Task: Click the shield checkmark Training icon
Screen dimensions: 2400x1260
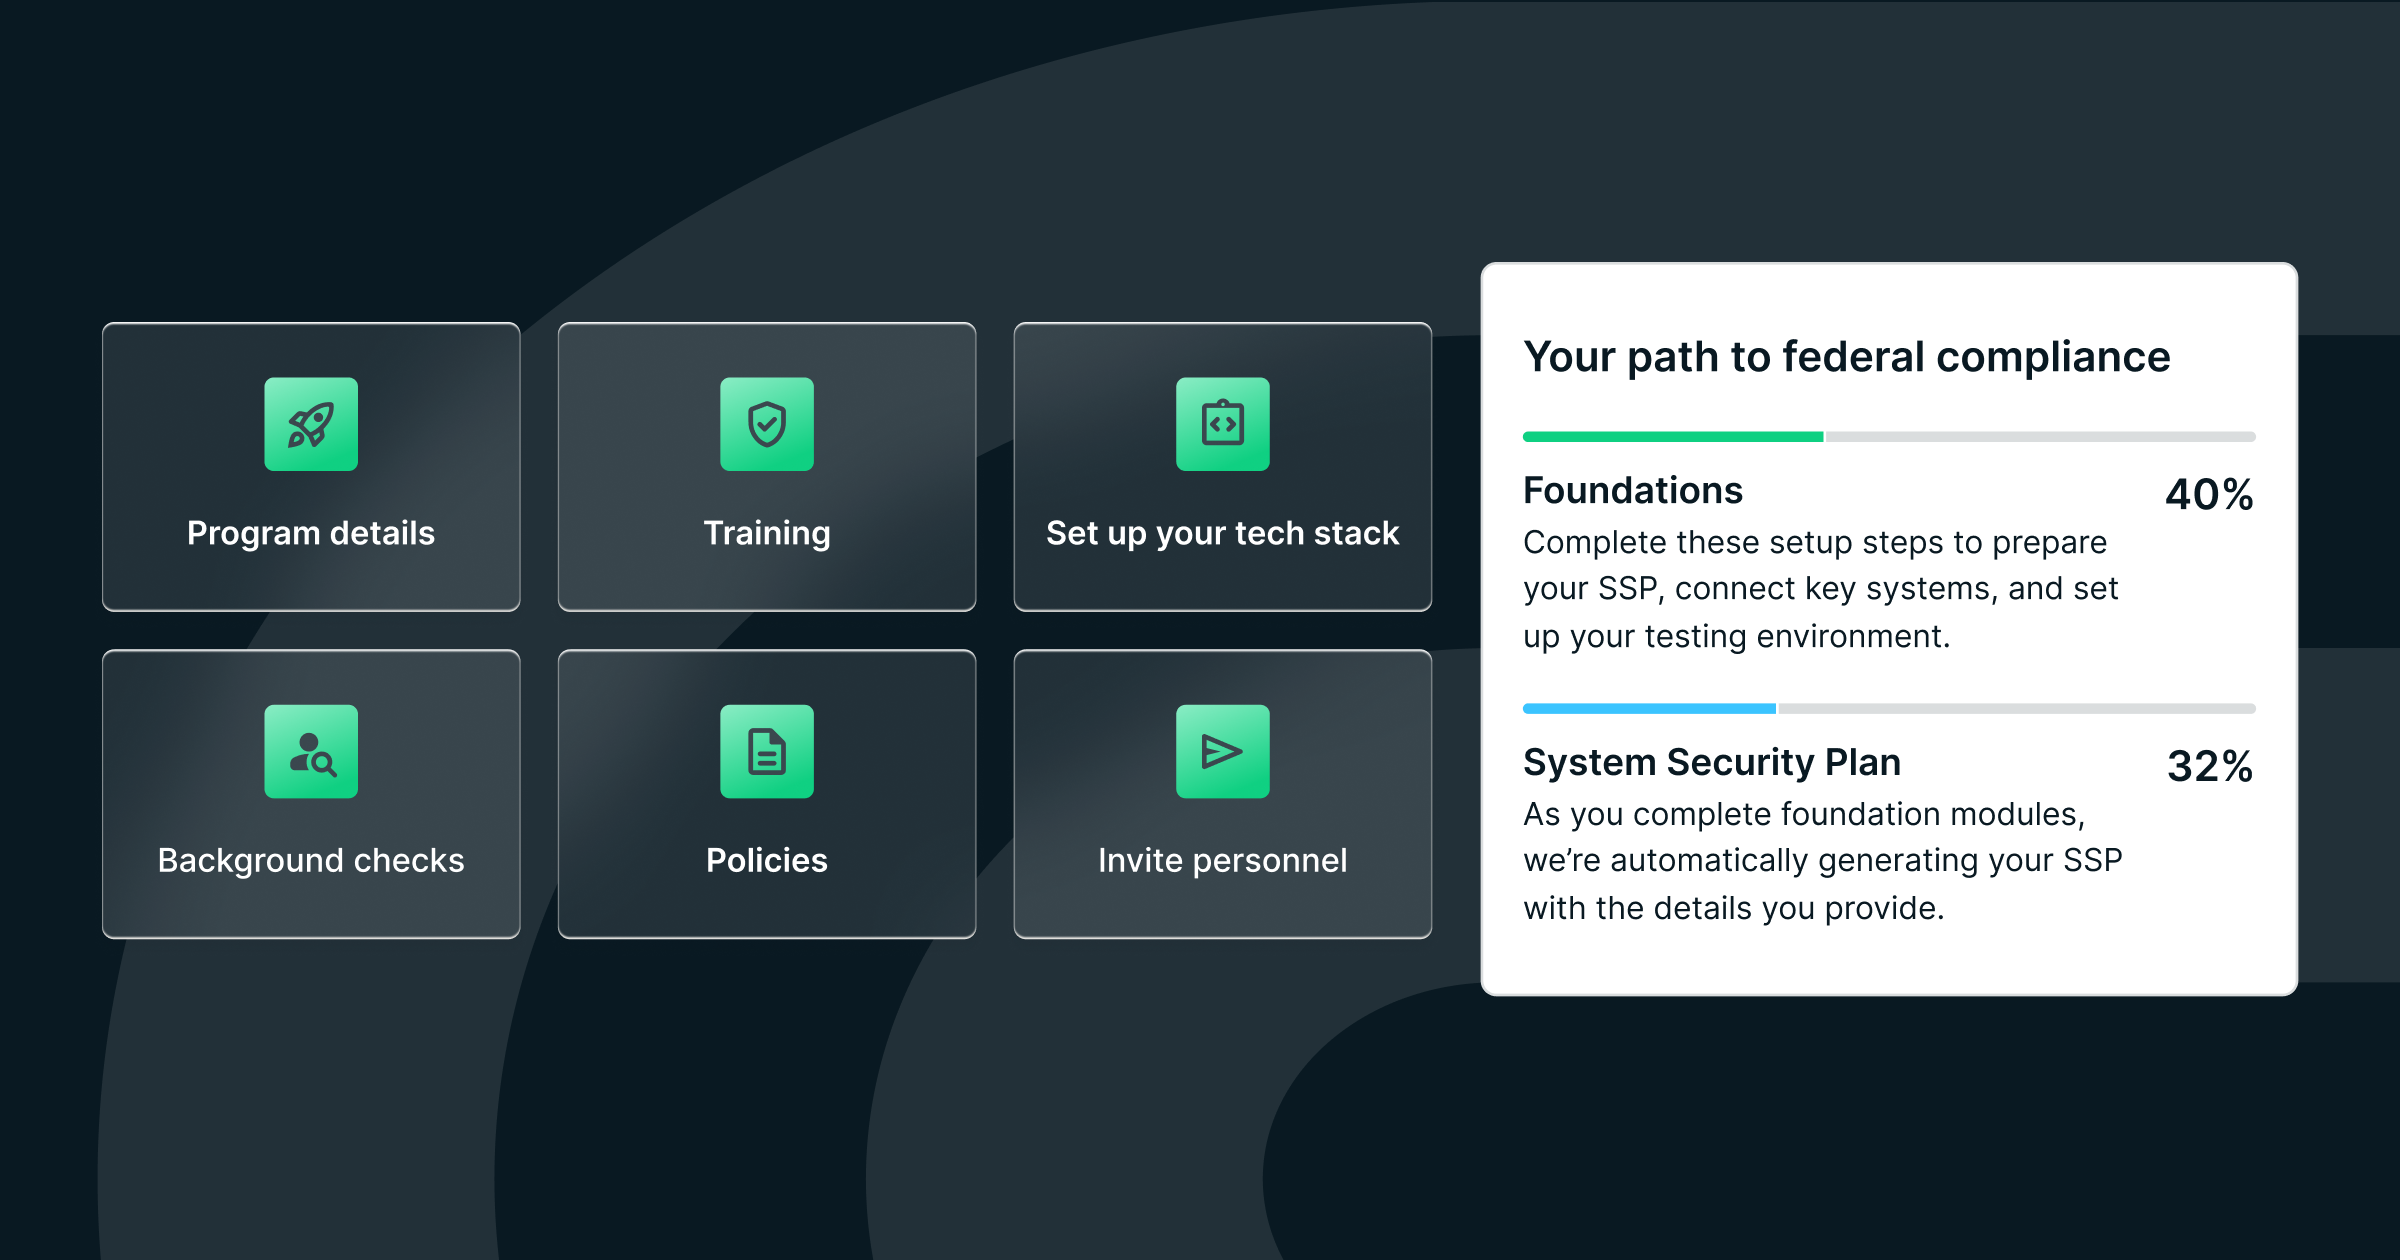Action: pos(767,424)
